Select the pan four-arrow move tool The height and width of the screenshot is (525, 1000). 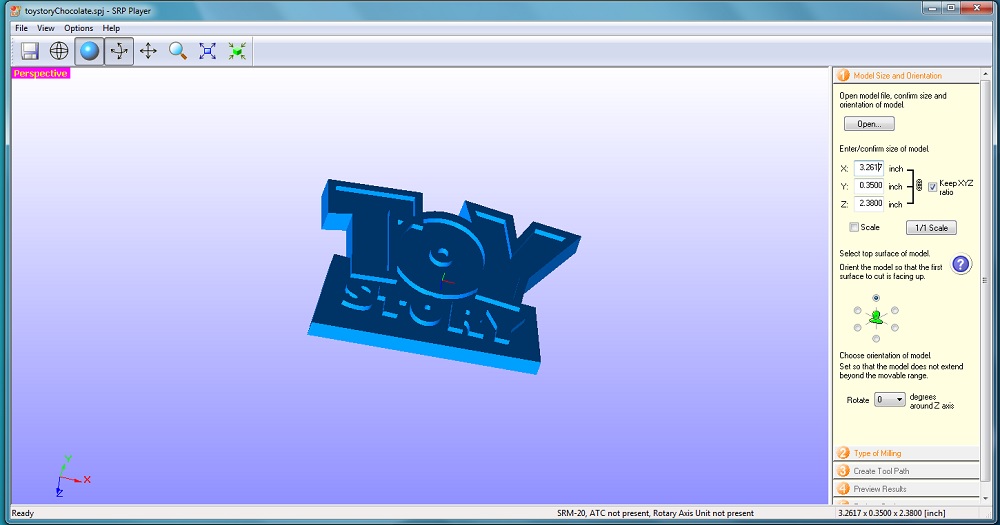click(148, 51)
